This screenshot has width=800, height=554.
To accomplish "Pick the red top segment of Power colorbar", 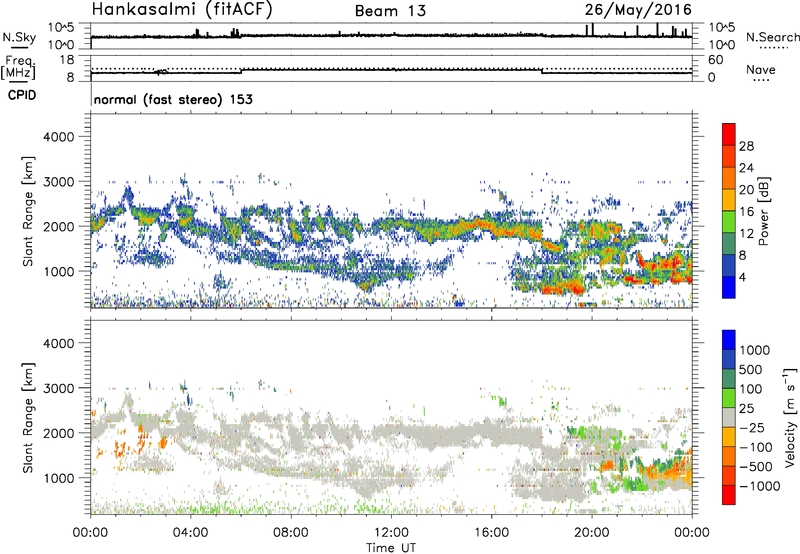I will point(729,135).
